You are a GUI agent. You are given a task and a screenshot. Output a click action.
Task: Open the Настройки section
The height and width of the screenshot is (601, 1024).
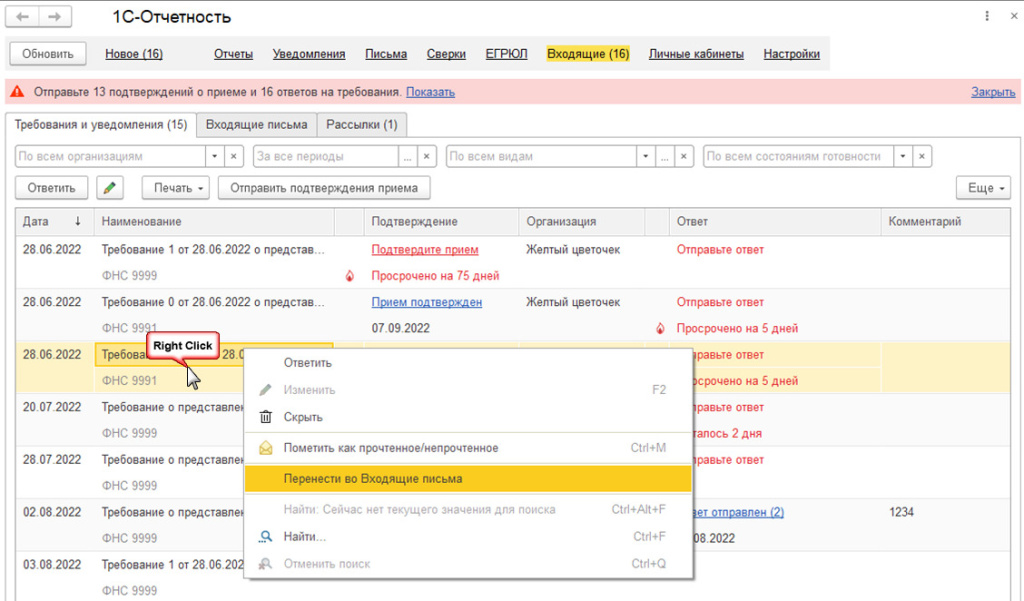click(x=792, y=54)
